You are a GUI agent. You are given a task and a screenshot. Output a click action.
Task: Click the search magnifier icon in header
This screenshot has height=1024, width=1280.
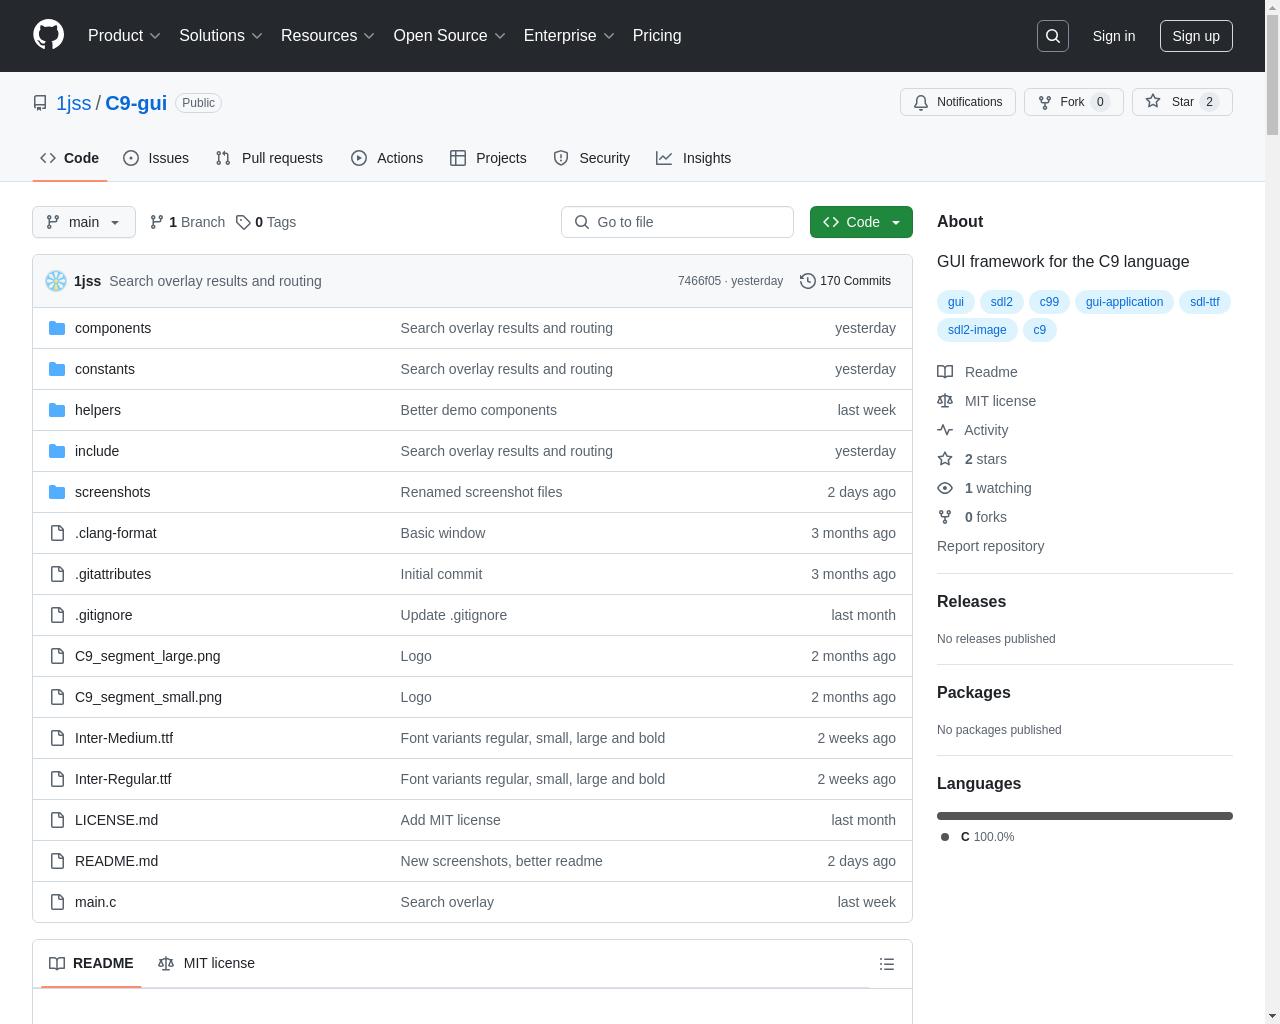pyautogui.click(x=1053, y=36)
